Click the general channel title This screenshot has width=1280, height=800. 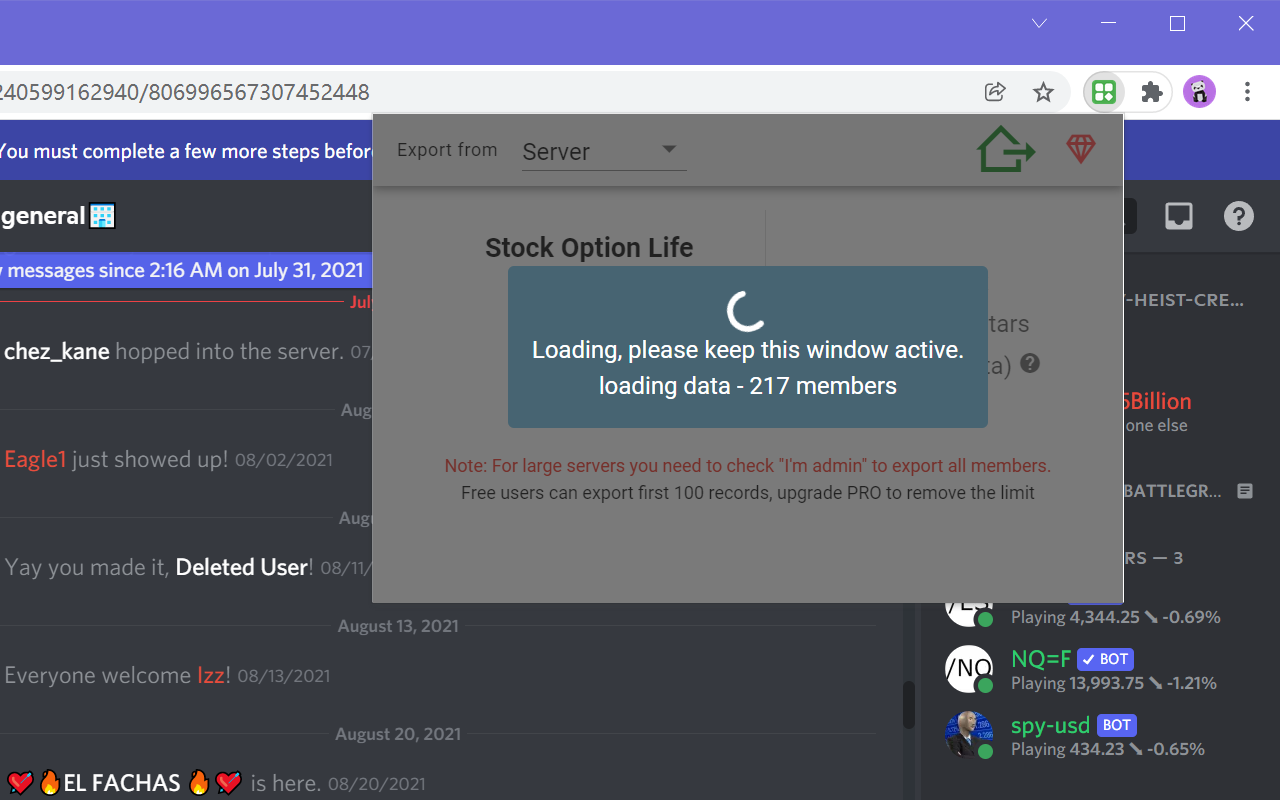point(44,215)
